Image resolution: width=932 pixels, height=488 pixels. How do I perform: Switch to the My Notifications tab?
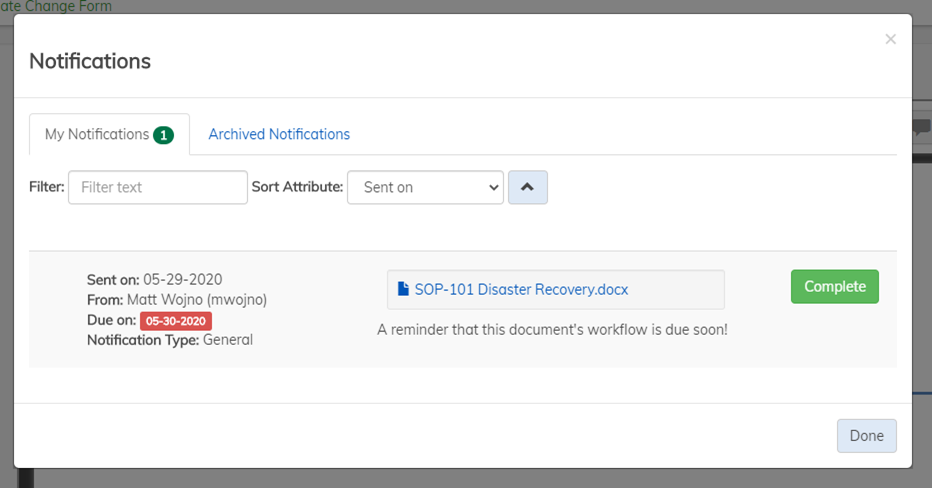pyautogui.click(x=97, y=134)
